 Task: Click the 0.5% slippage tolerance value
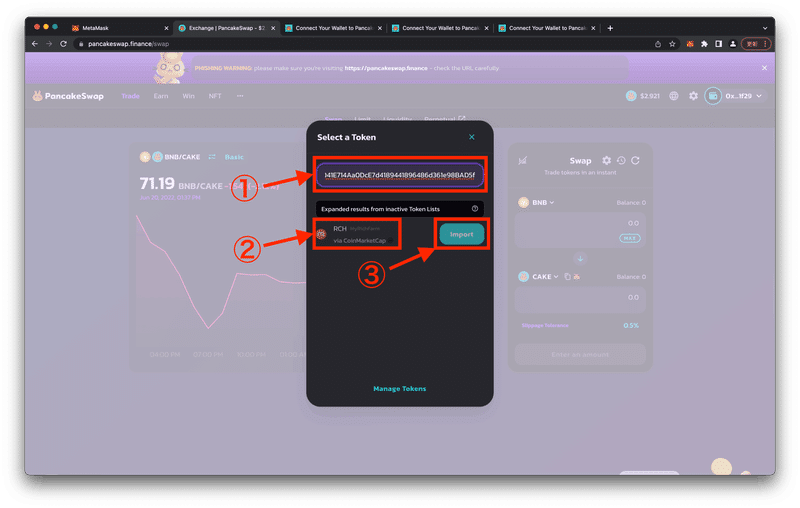coord(631,325)
